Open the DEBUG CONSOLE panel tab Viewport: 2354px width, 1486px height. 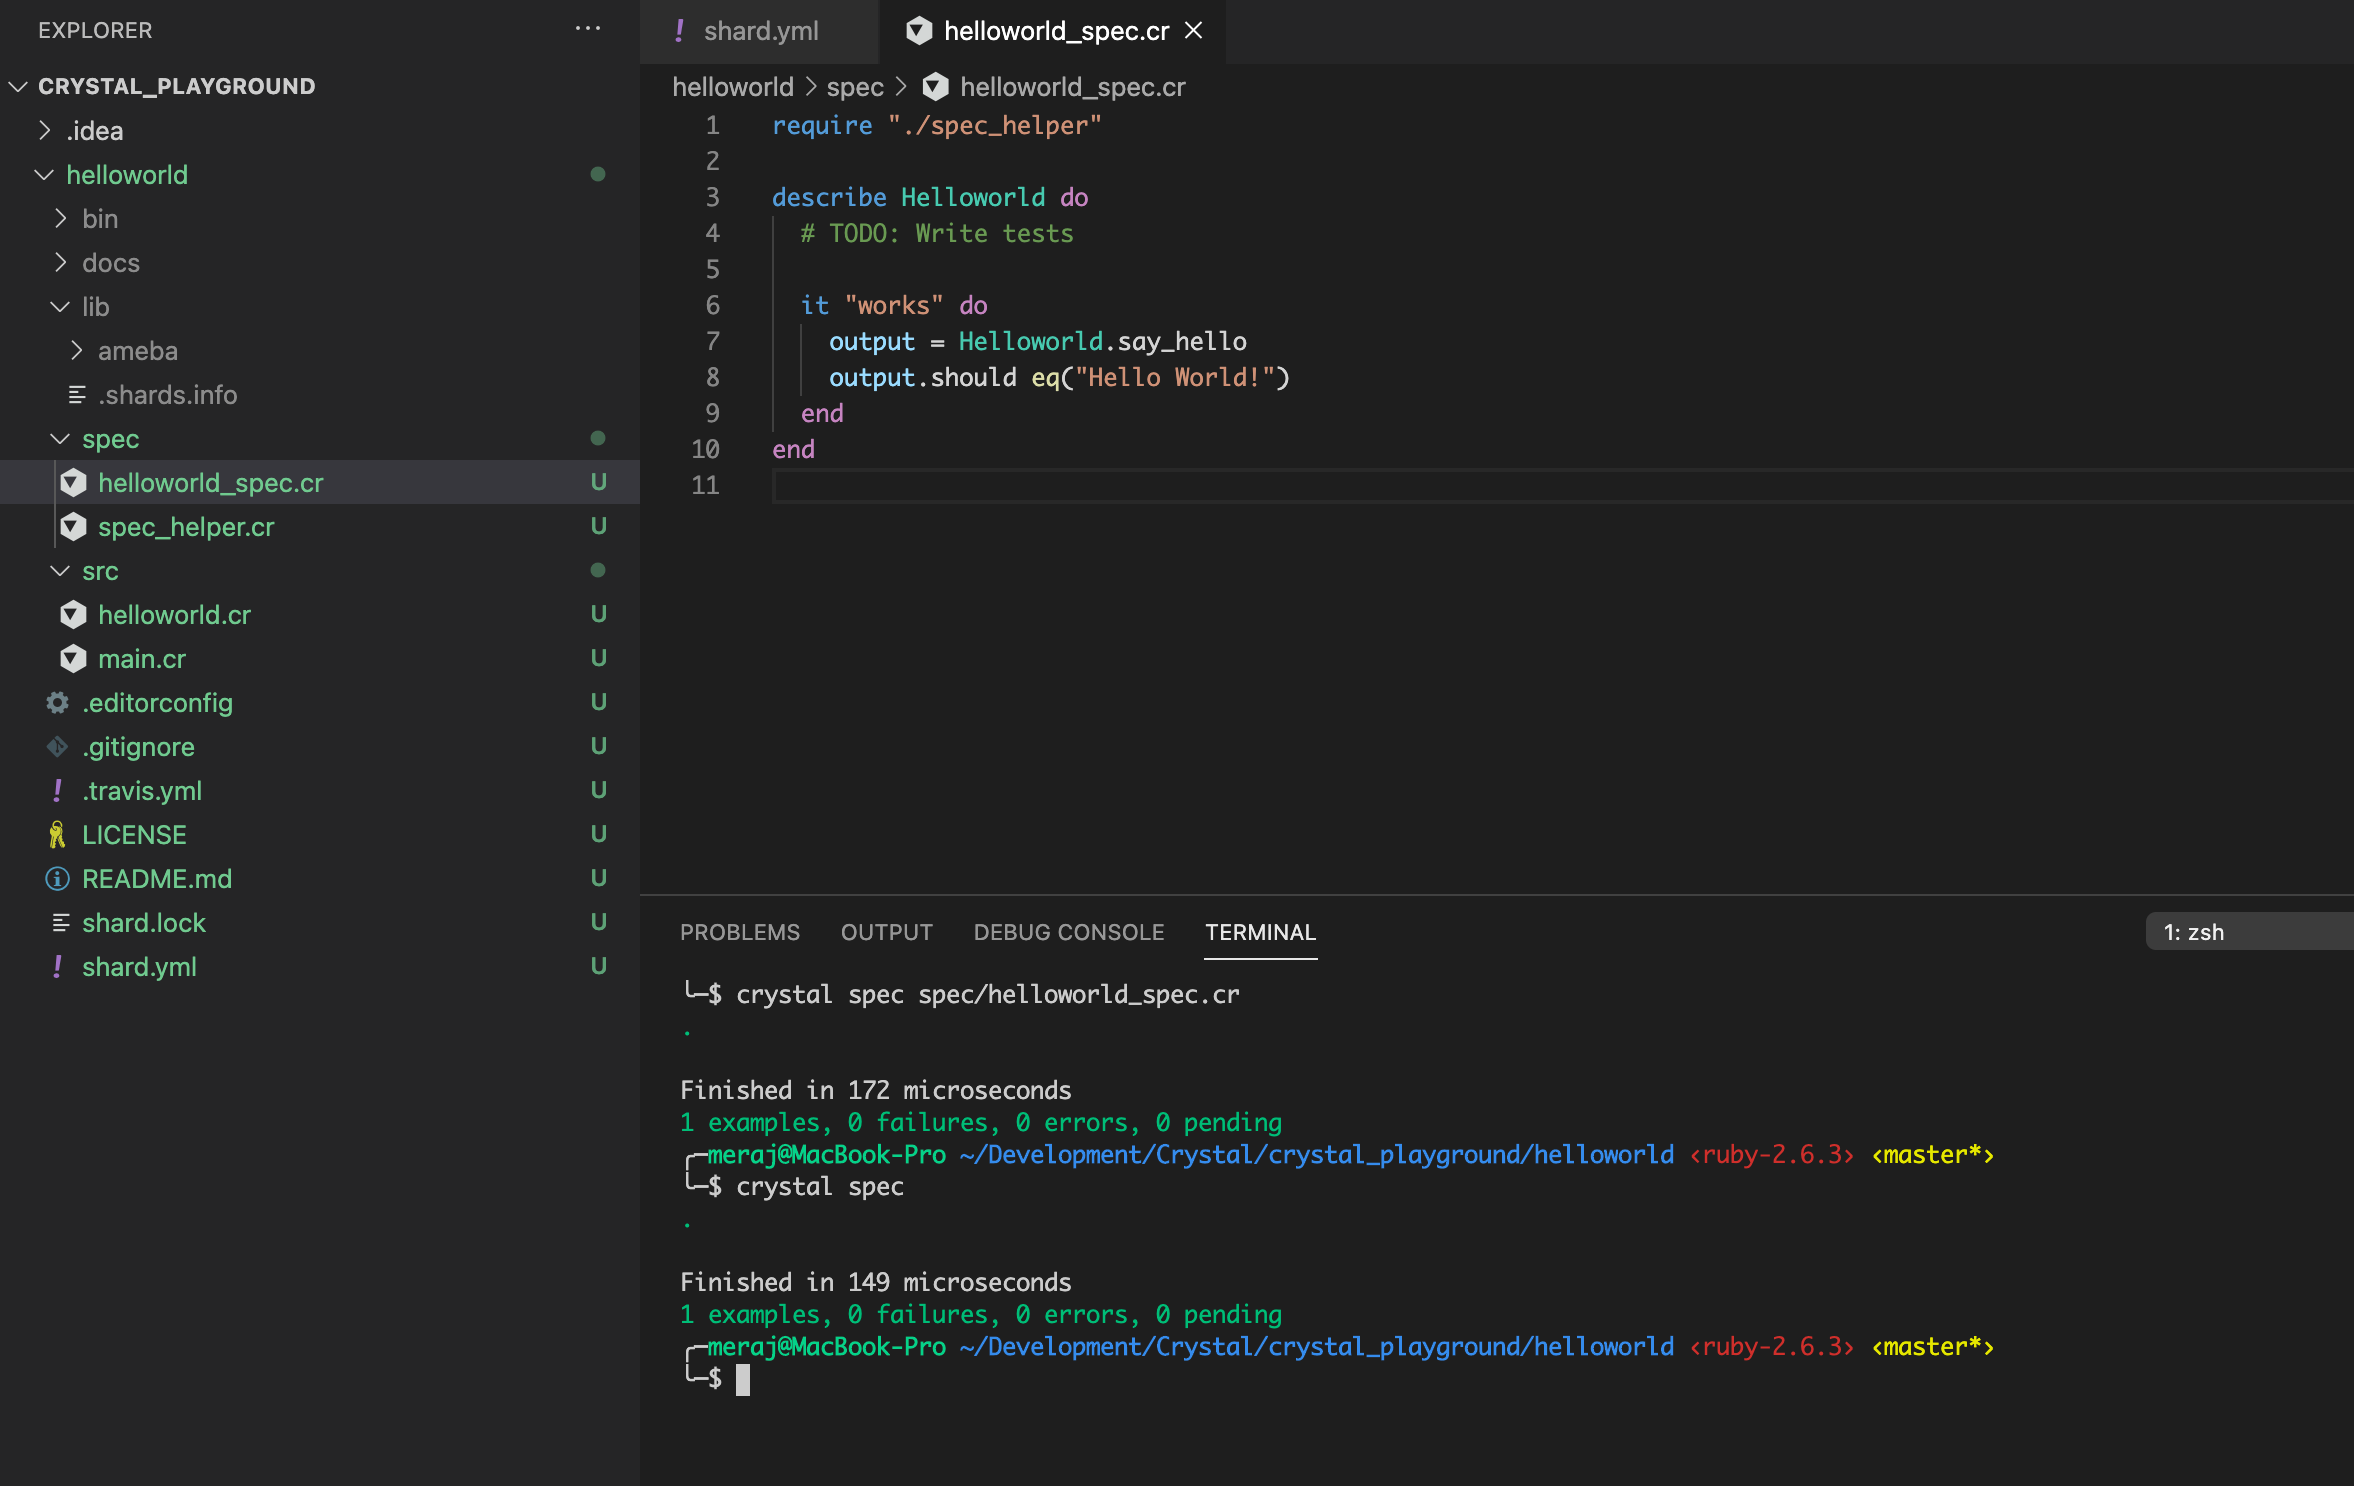tap(1068, 932)
